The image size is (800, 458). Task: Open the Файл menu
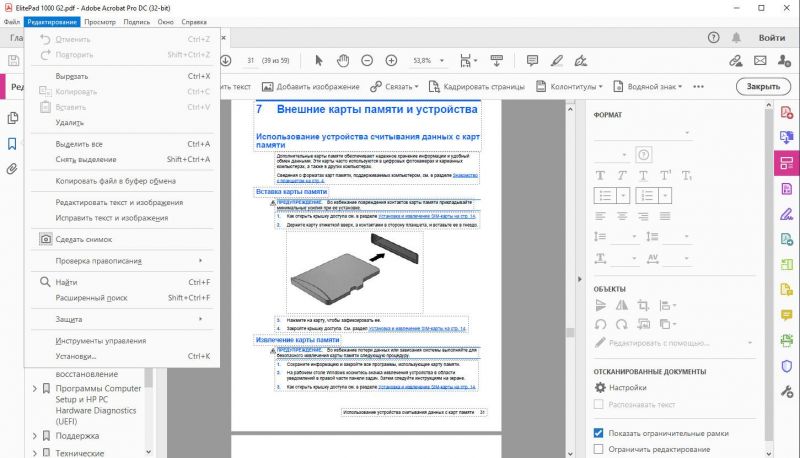[x=12, y=22]
